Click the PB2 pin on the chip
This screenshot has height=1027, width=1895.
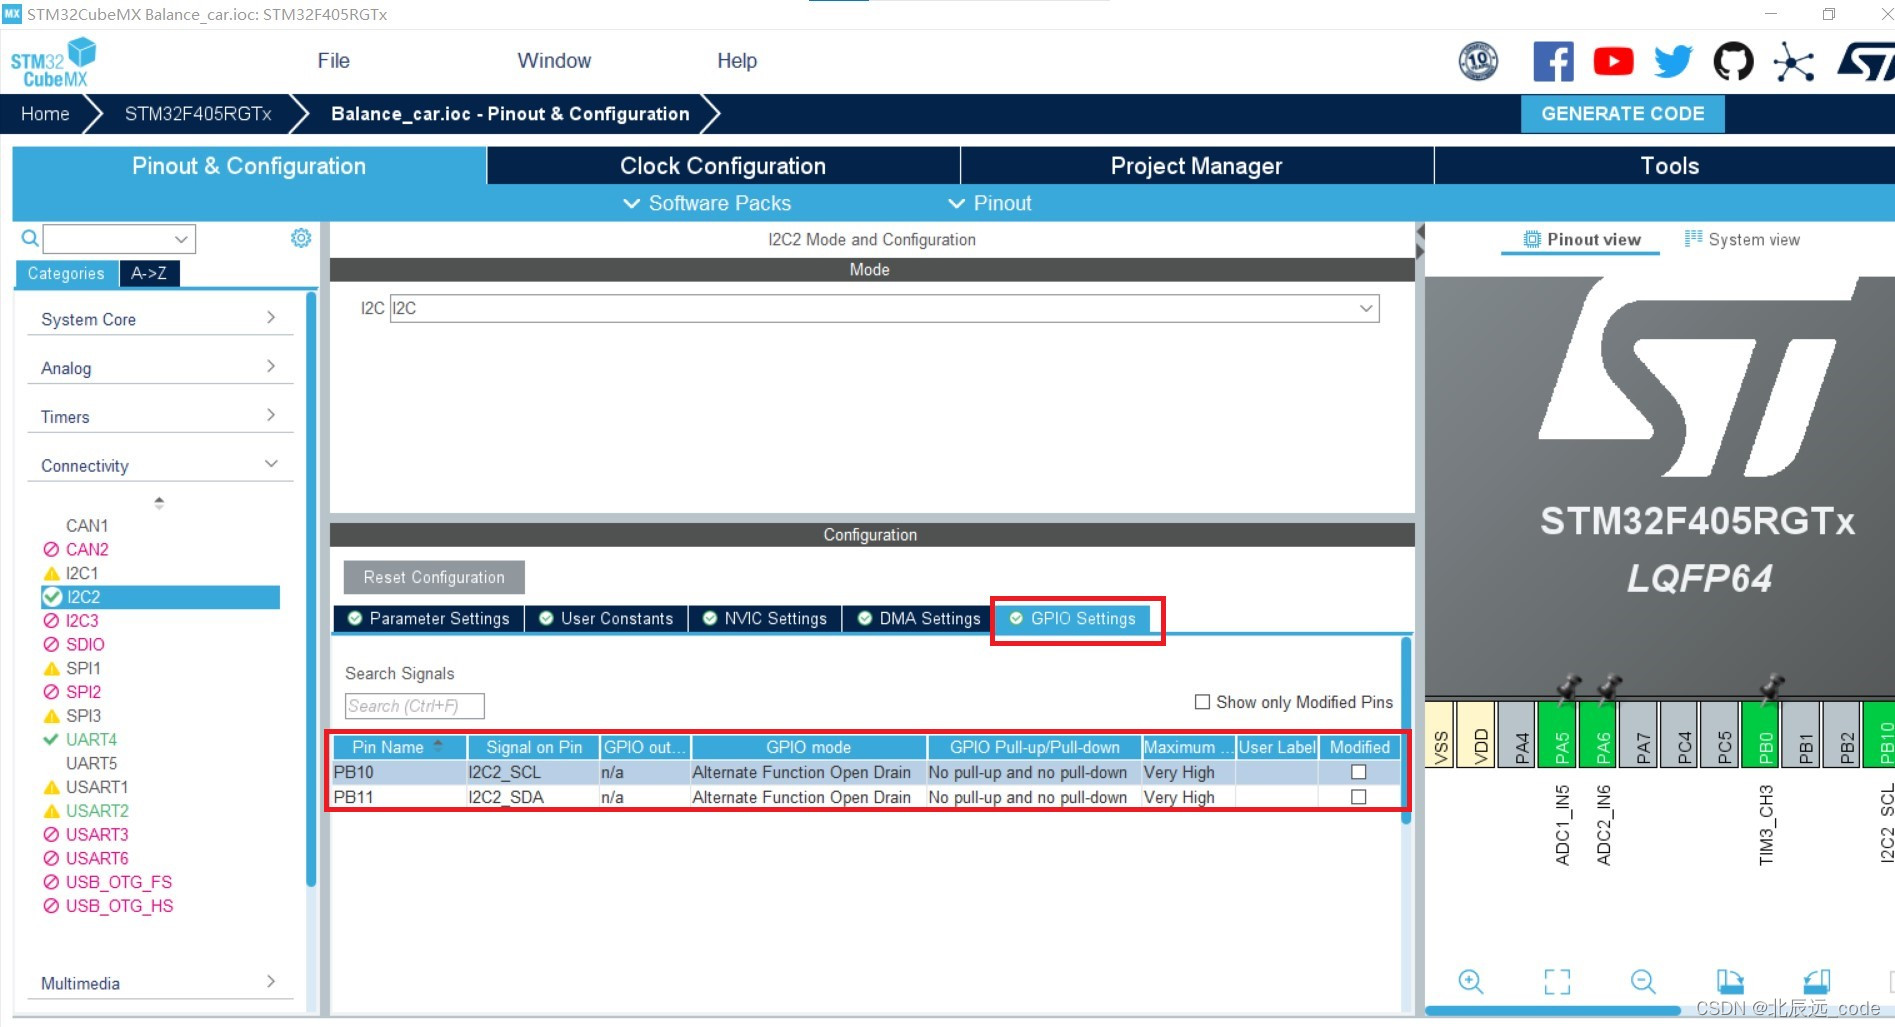click(x=1843, y=734)
